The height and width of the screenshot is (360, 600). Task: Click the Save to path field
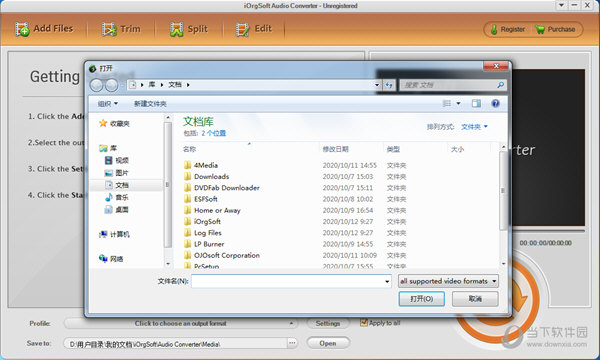[175, 344]
